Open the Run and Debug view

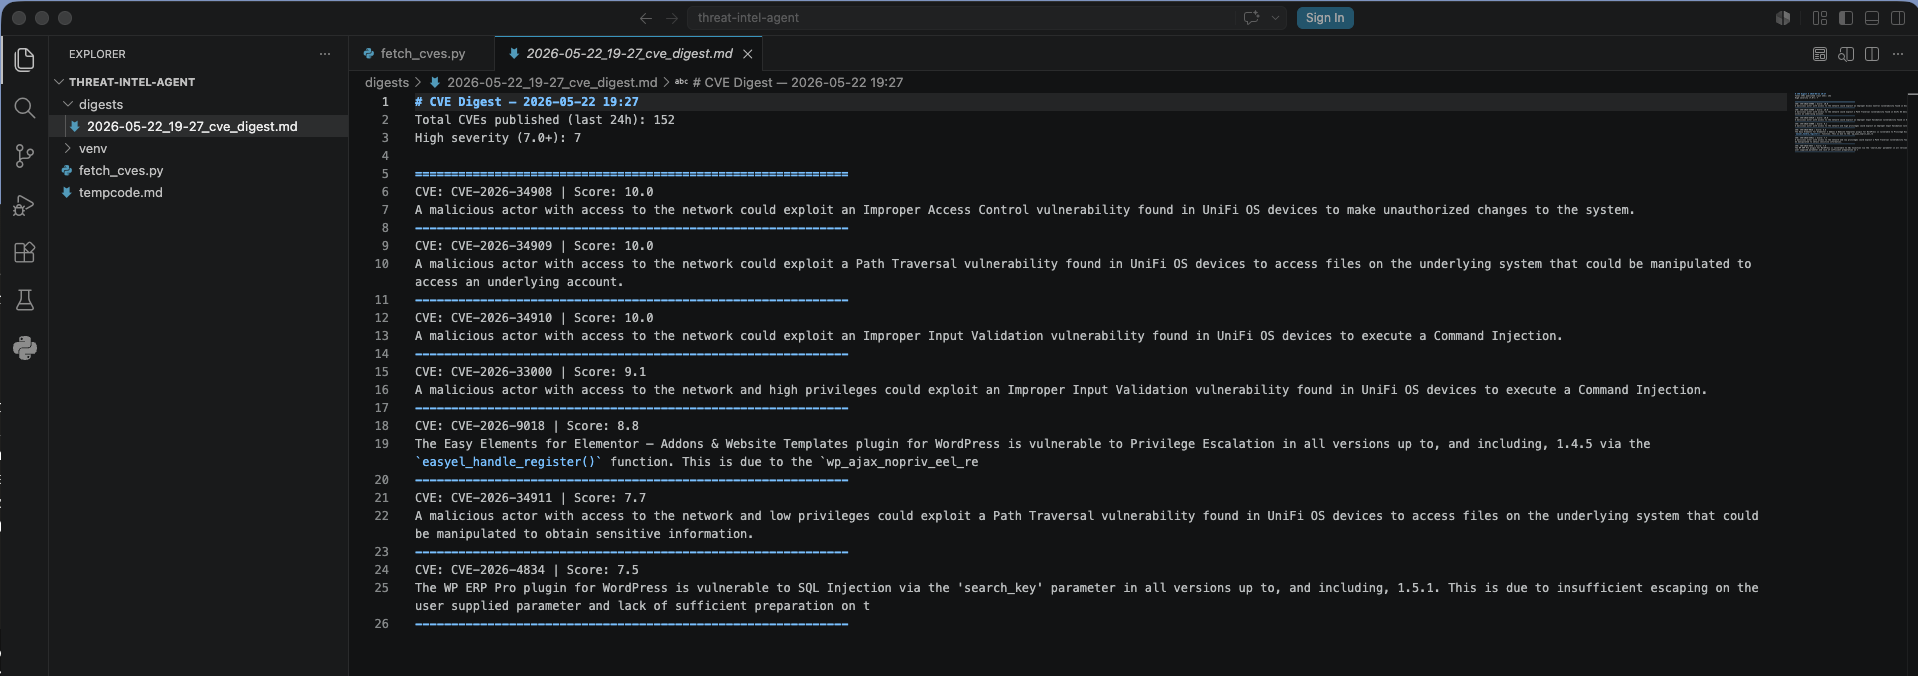(25, 205)
